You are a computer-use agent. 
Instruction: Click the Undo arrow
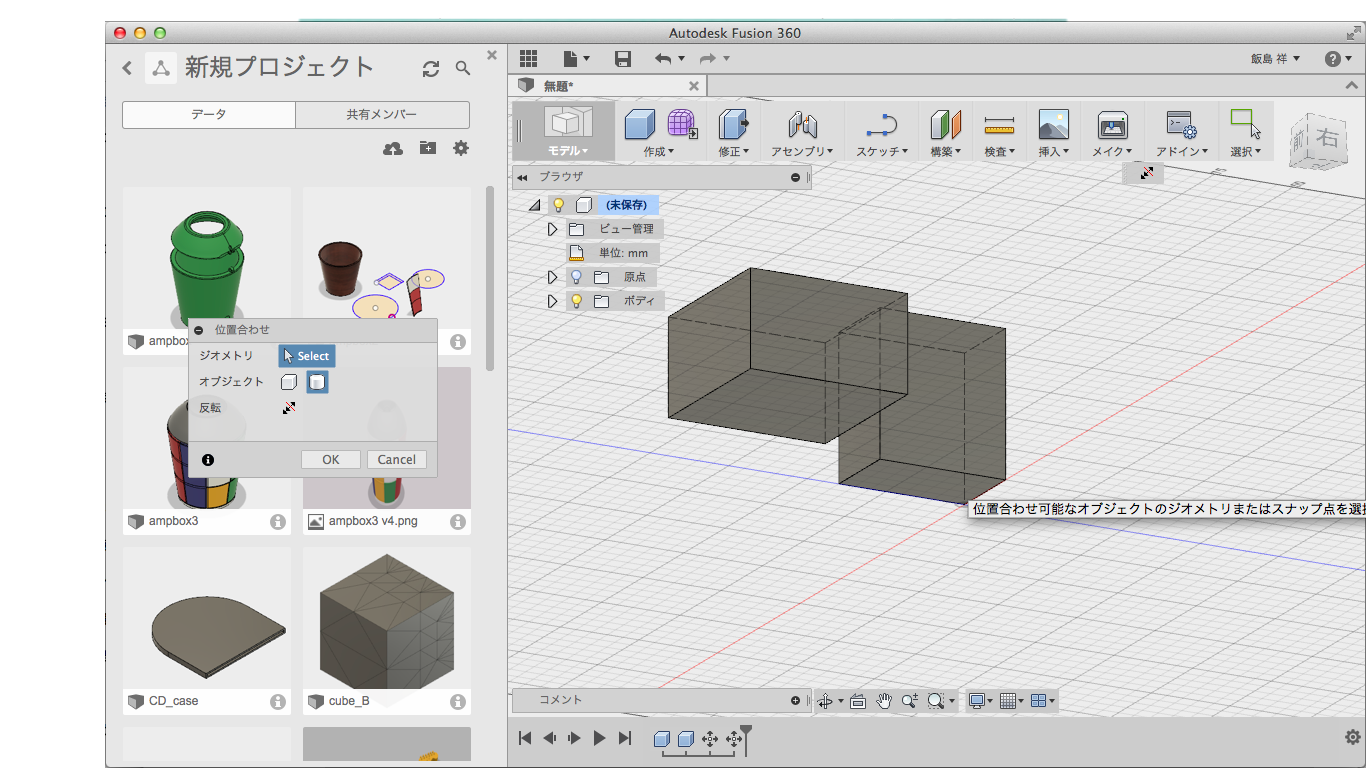663,59
